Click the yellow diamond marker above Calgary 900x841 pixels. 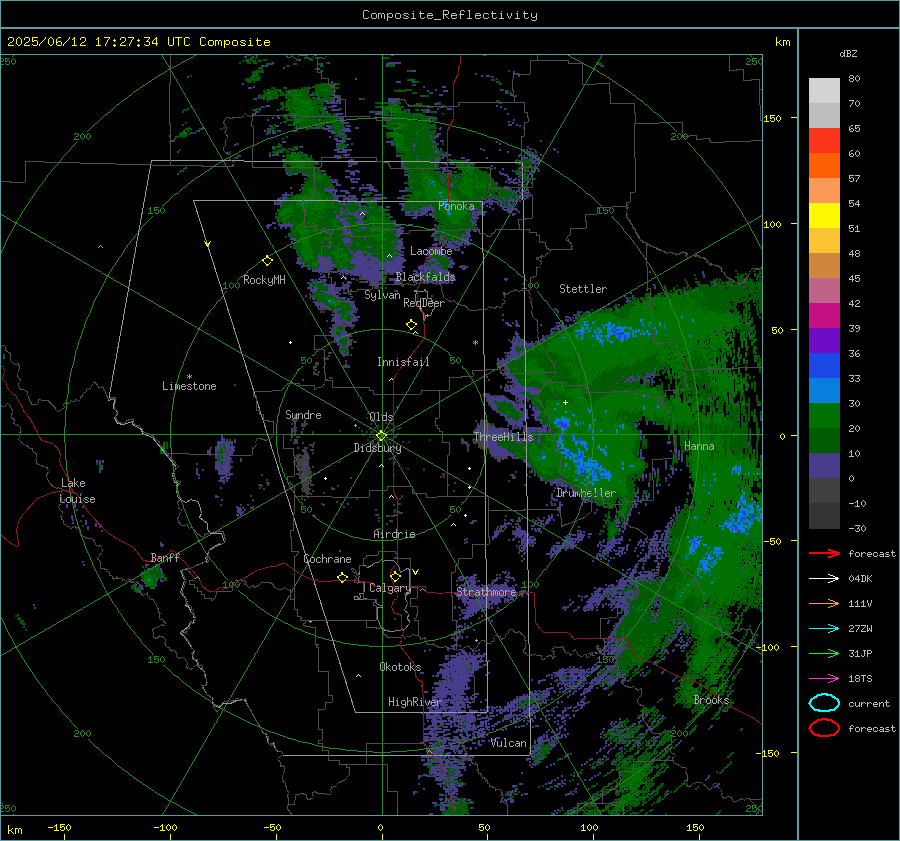pyautogui.click(x=395, y=576)
